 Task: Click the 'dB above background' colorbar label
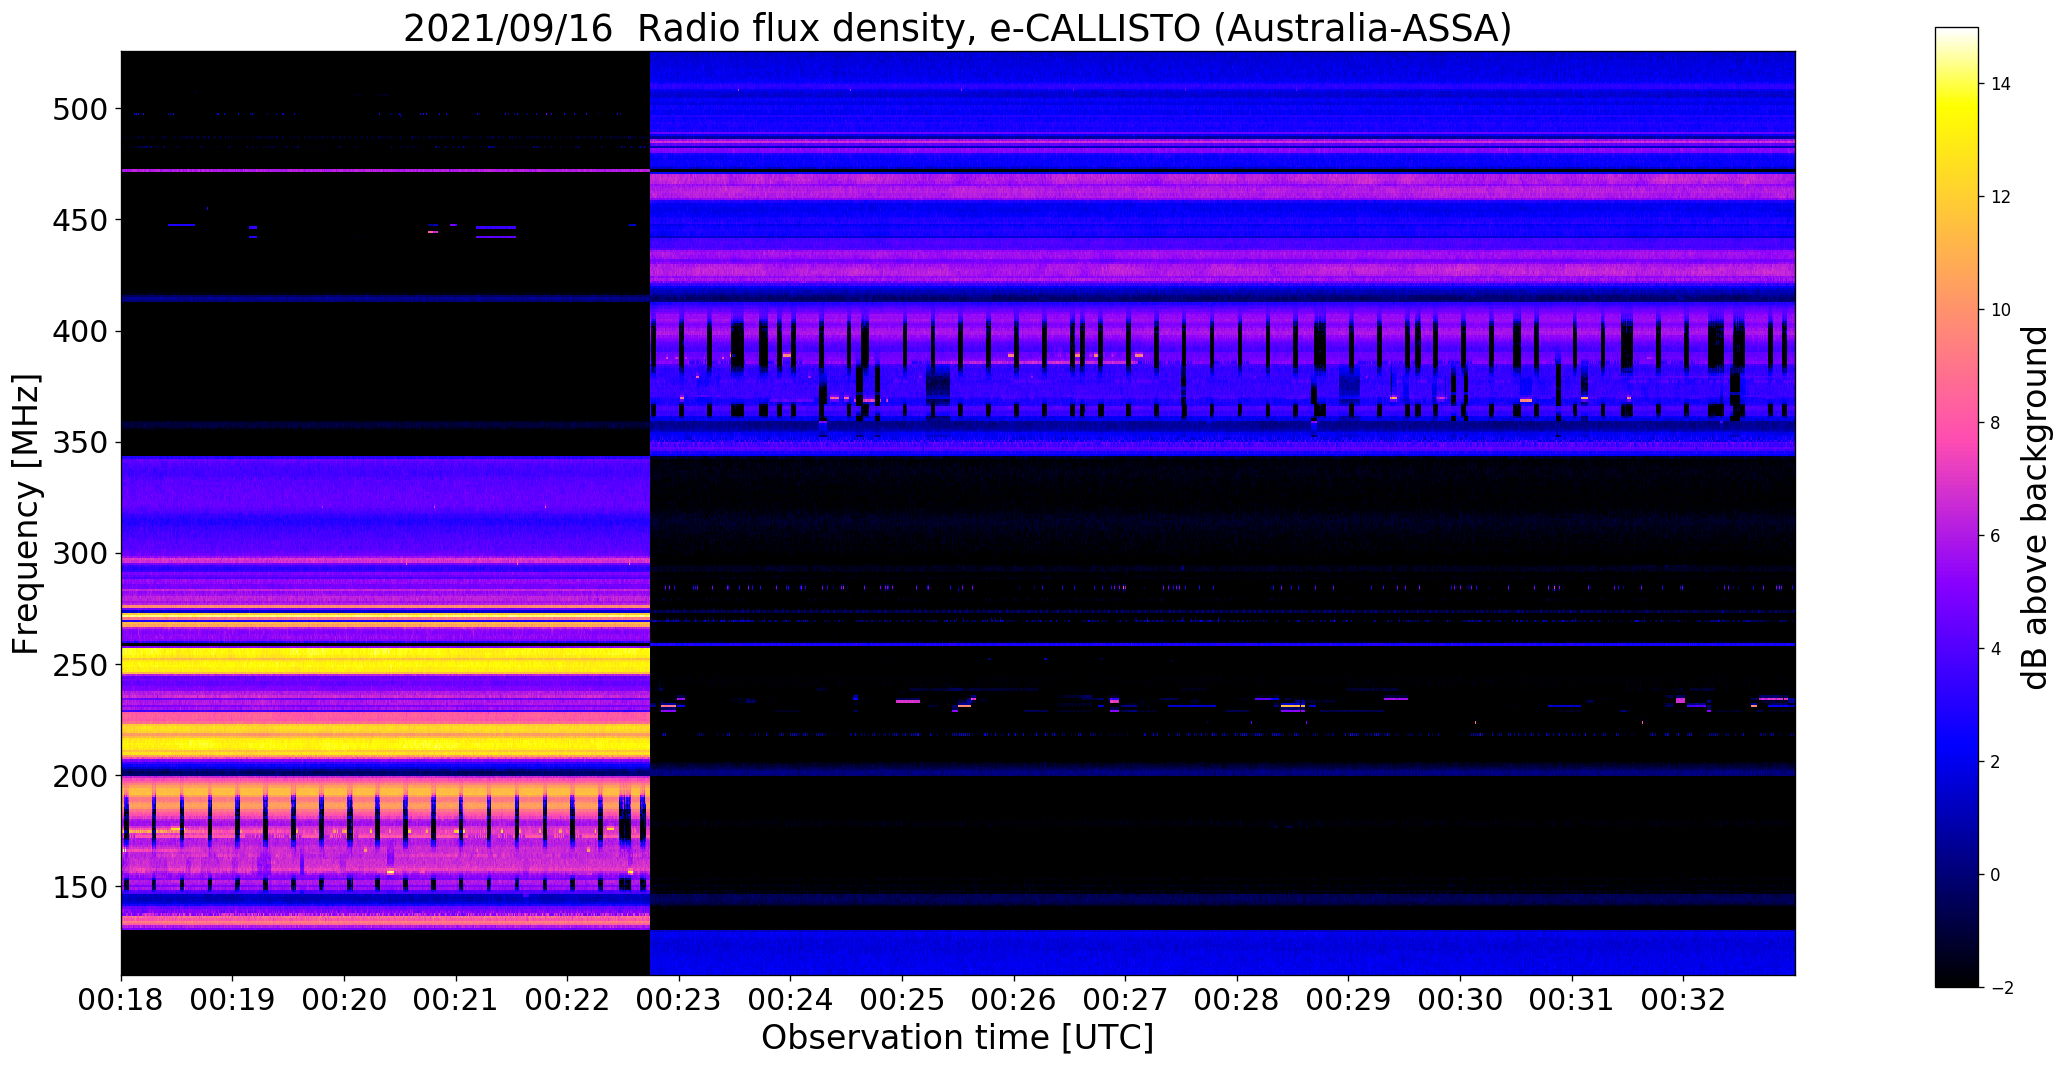[x=2035, y=508]
